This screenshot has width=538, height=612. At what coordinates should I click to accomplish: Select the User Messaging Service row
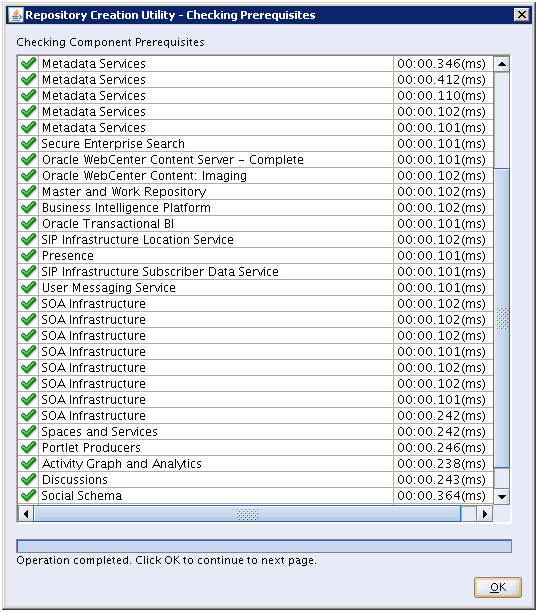click(256, 288)
